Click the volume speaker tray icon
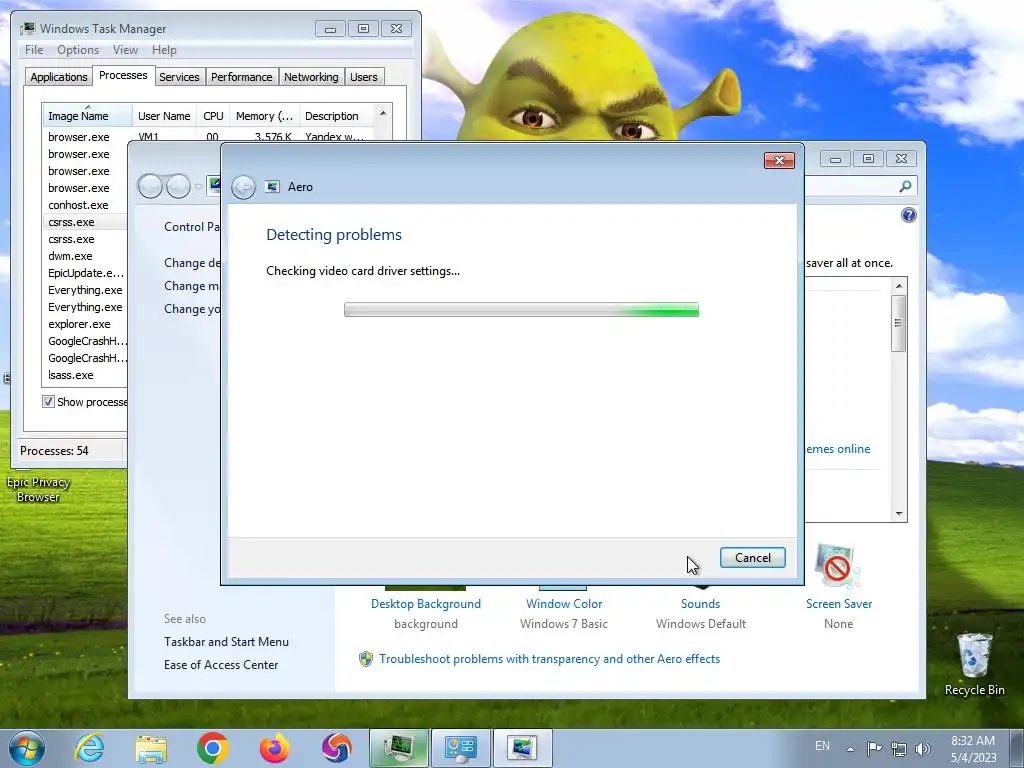Screen dimensions: 1024x768 (x=923, y=749)
